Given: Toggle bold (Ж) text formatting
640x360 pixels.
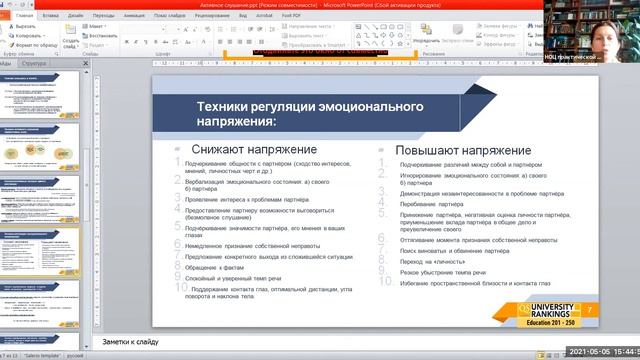Looking at the screenshot, I should point(127,42).
